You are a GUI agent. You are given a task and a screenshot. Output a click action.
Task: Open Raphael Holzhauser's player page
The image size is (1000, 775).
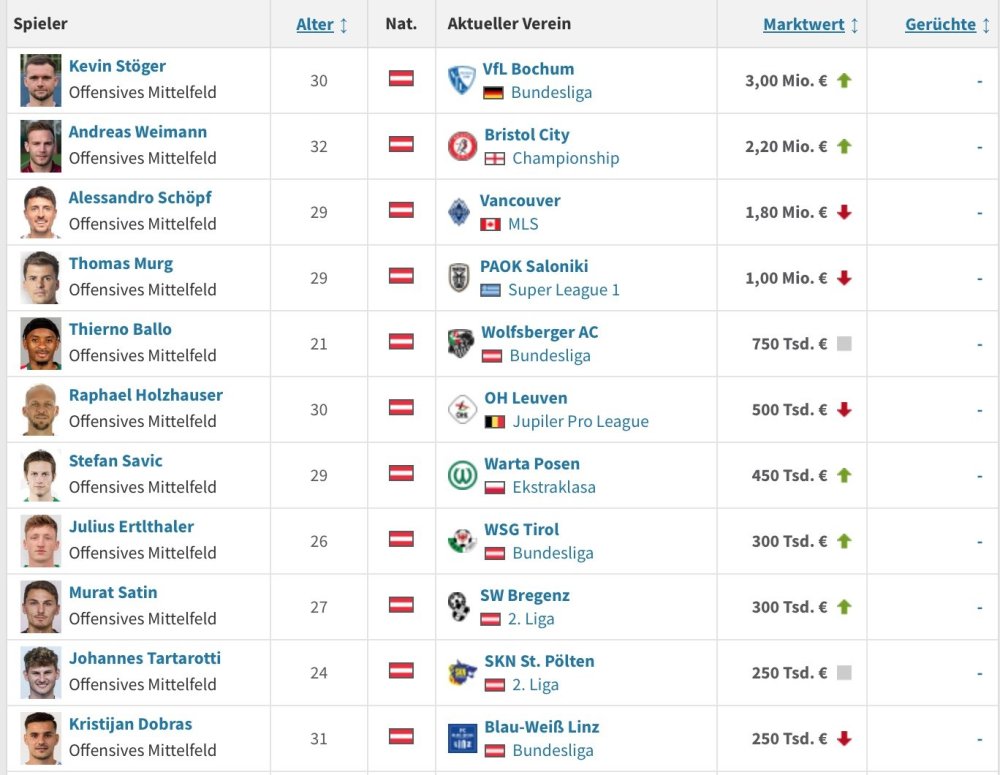145,395
